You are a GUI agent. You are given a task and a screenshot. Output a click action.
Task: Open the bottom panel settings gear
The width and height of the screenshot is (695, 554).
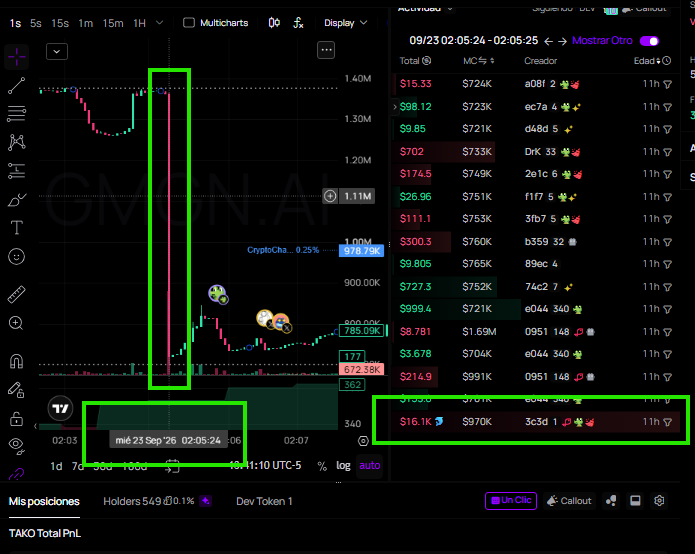[659, 501]
